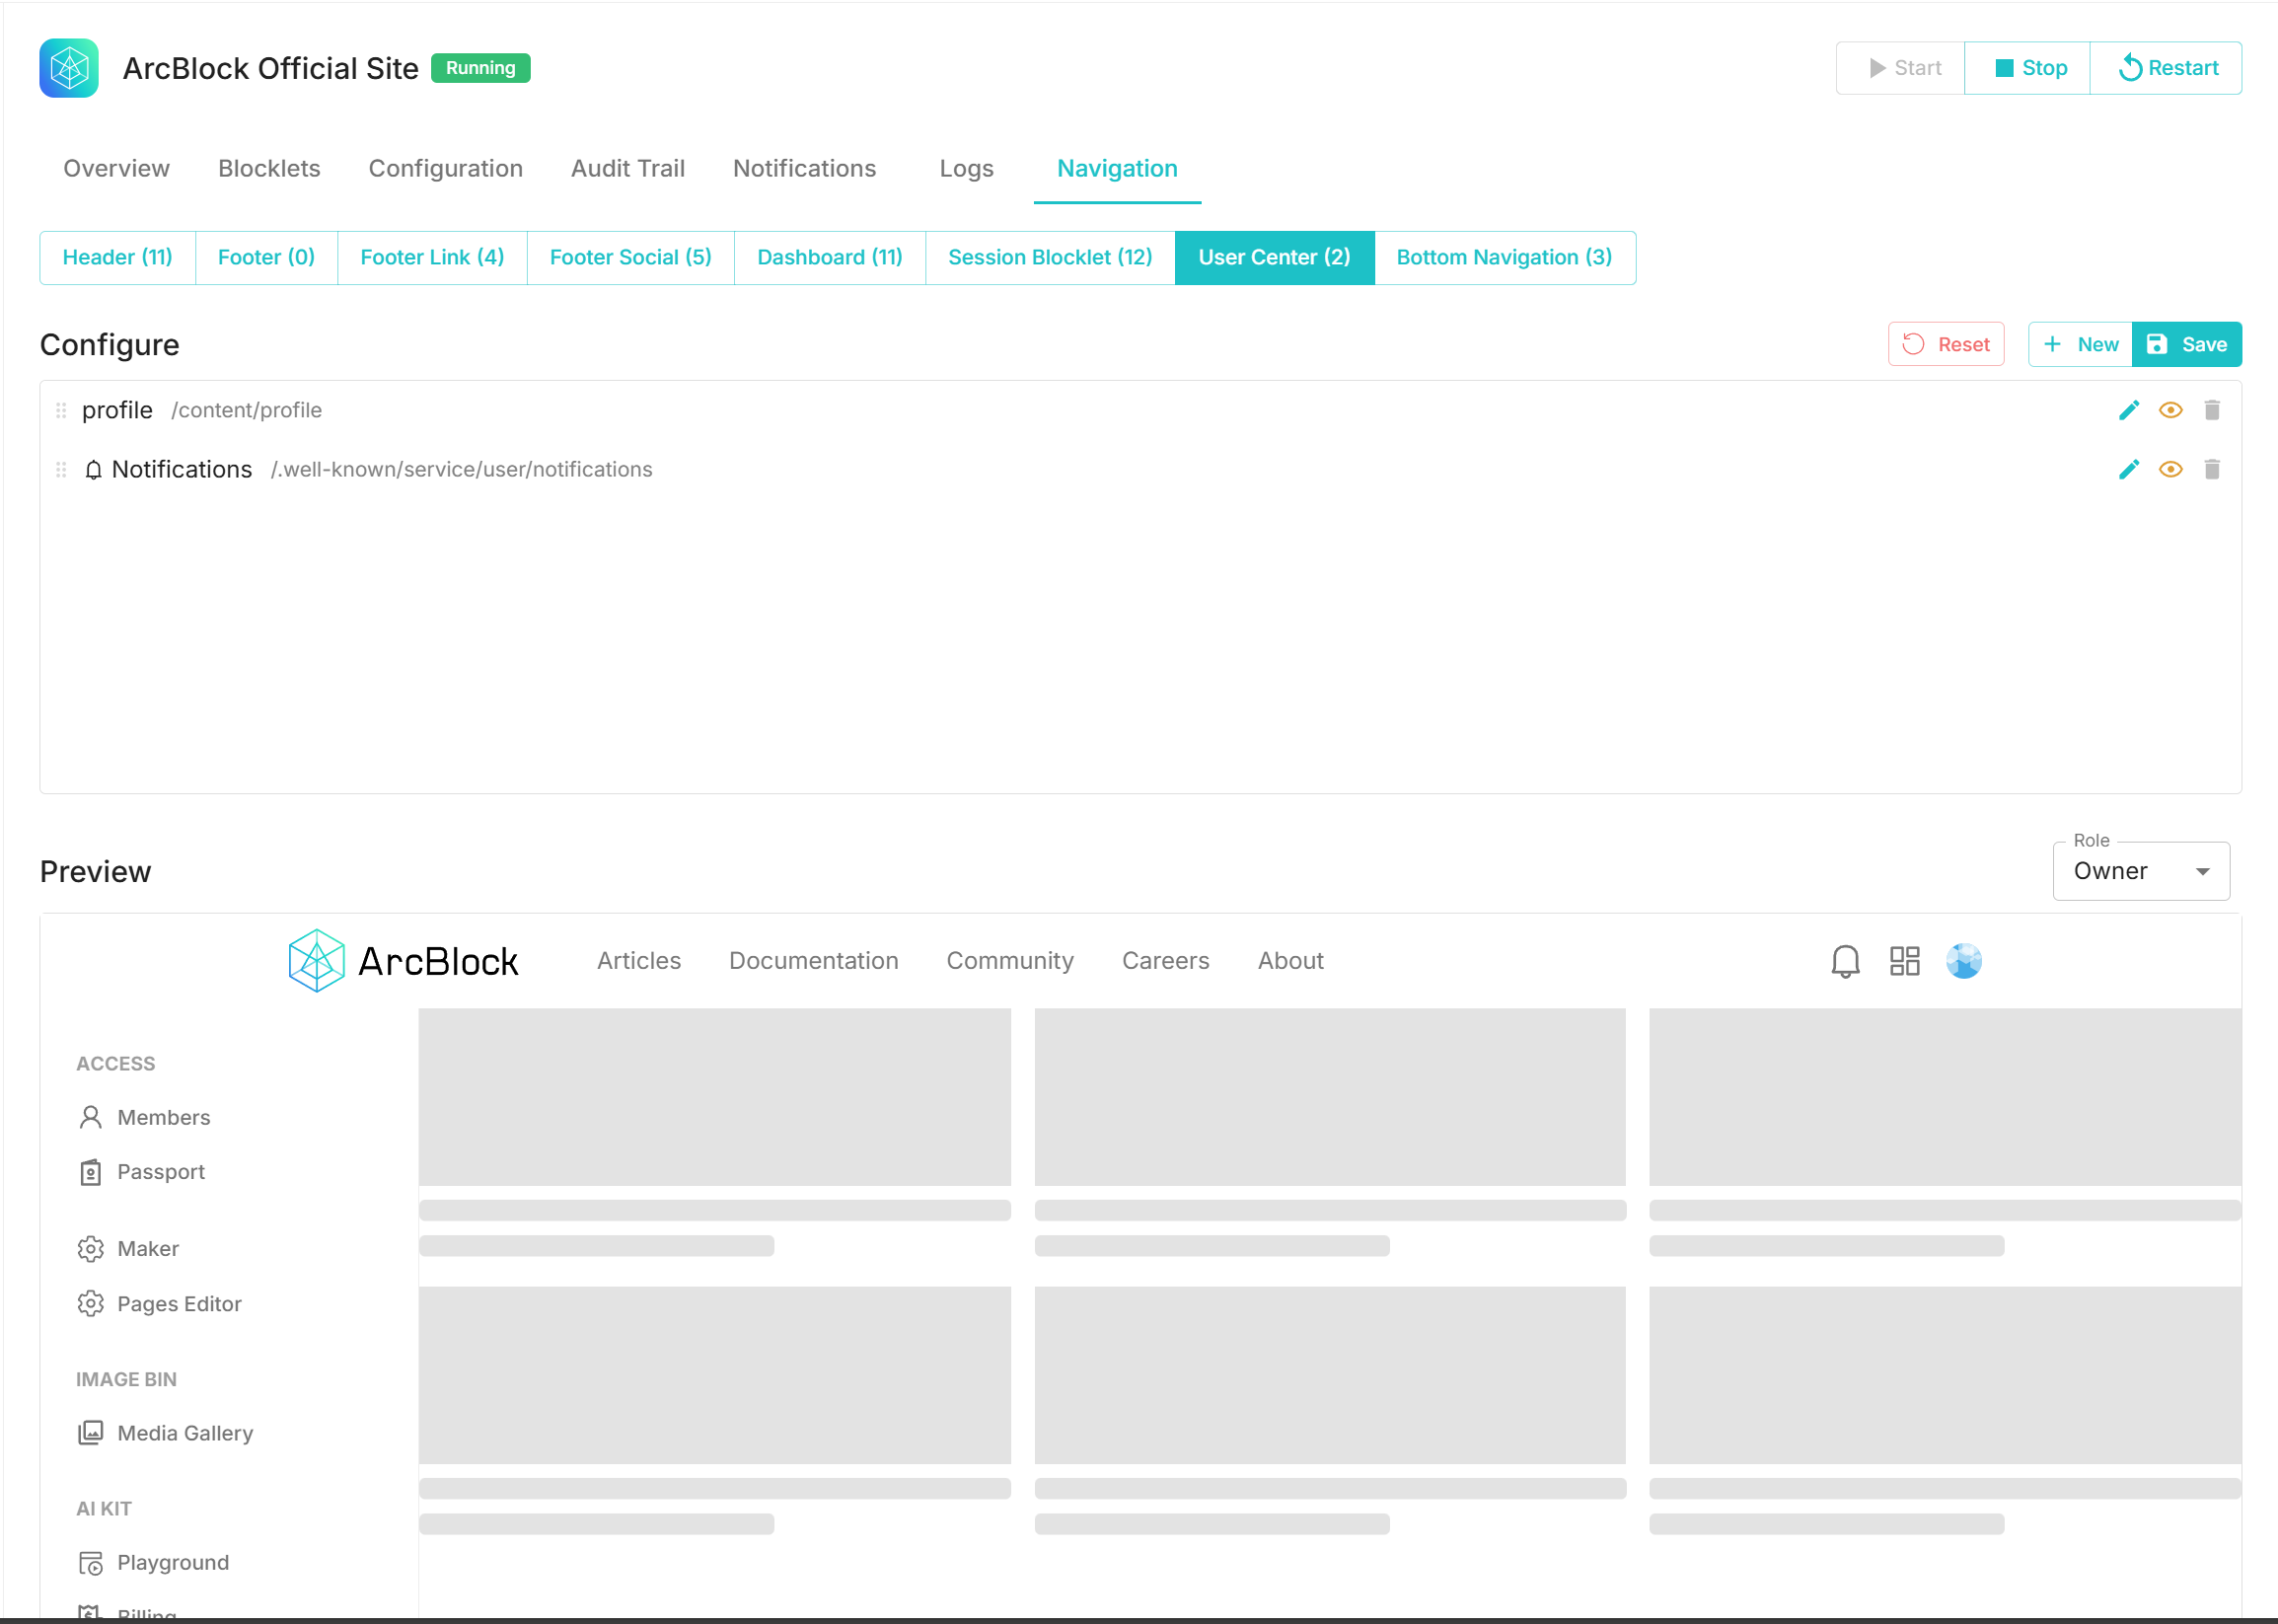This screenshot has width=2278, height=1624.
Task: Open Media Gallery in the preview sidebar
Action: click(185, 1433)
